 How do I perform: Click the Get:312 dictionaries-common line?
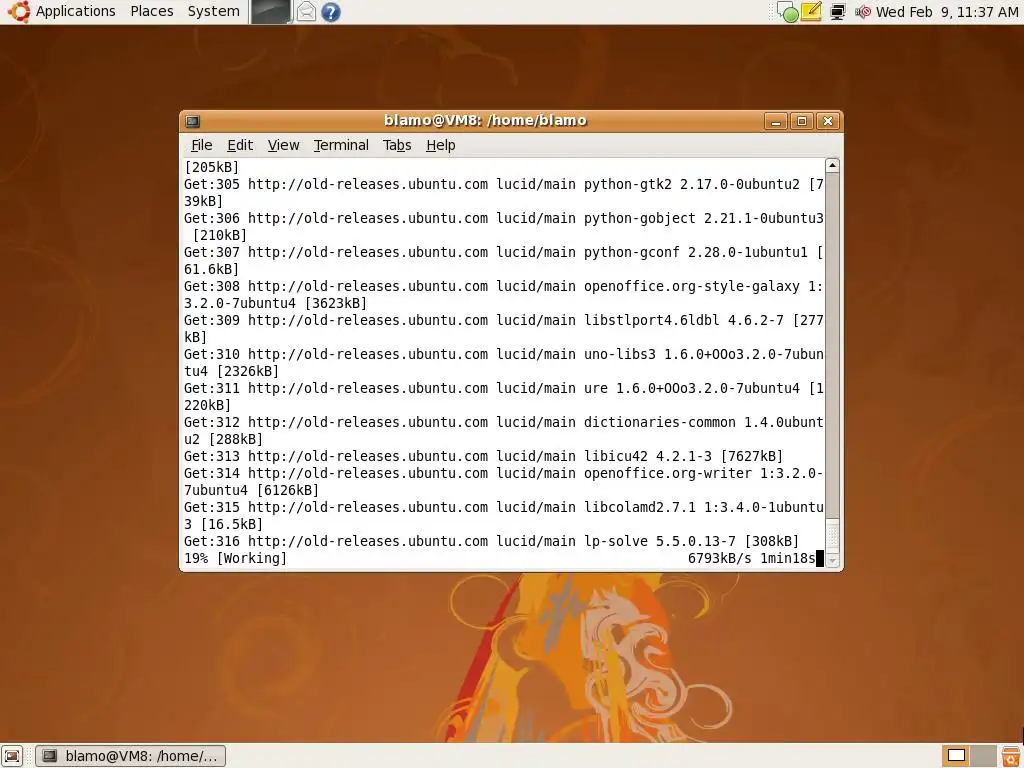click(x=504, y=422)
